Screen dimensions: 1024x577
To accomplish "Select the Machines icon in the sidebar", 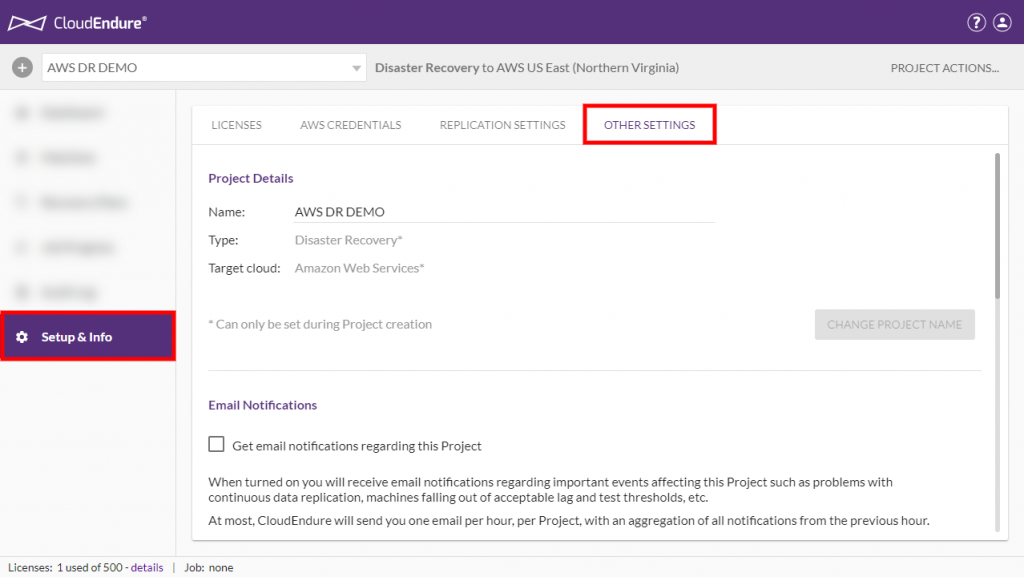I will pyautogui.click(x=22, y=157).
